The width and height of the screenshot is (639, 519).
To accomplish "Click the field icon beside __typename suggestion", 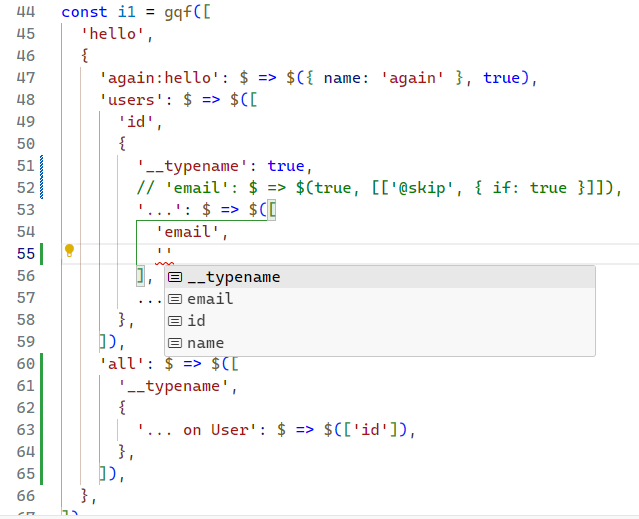I will [175, 277].
